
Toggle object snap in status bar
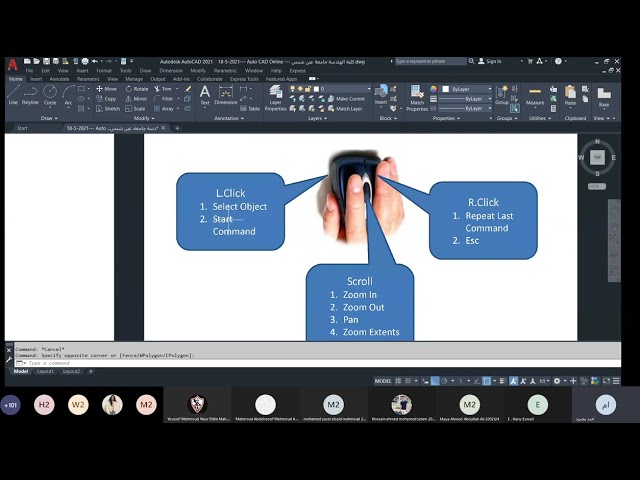click(487, 381)
